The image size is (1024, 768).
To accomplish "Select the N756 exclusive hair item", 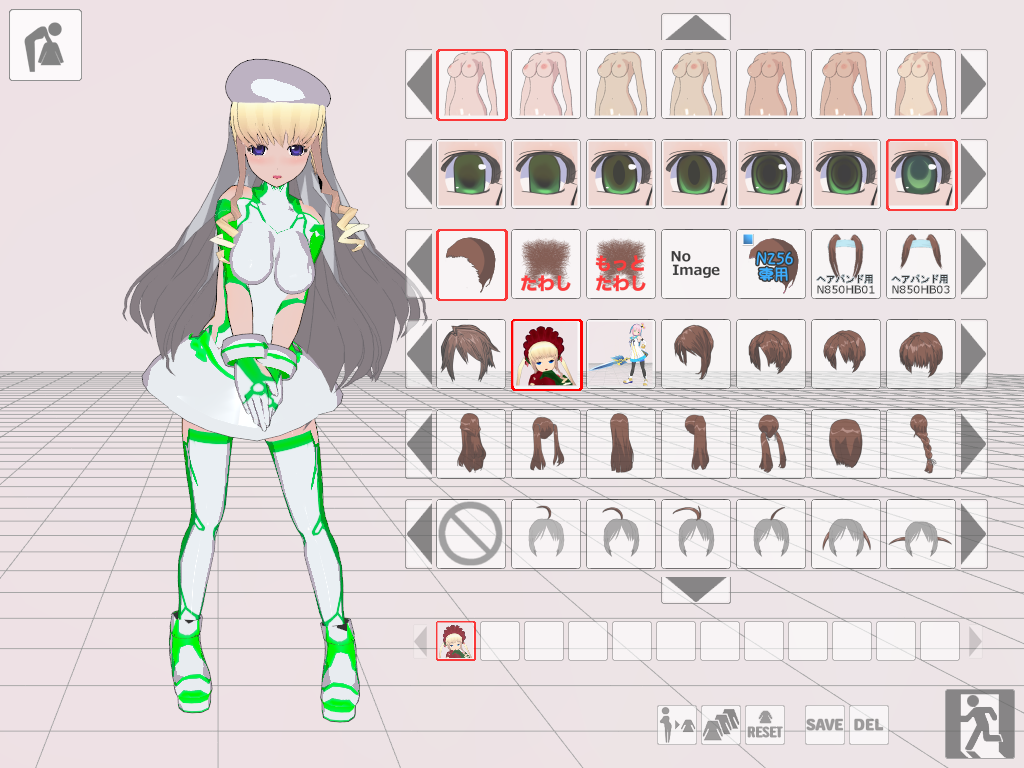I will tap(771, 264).
